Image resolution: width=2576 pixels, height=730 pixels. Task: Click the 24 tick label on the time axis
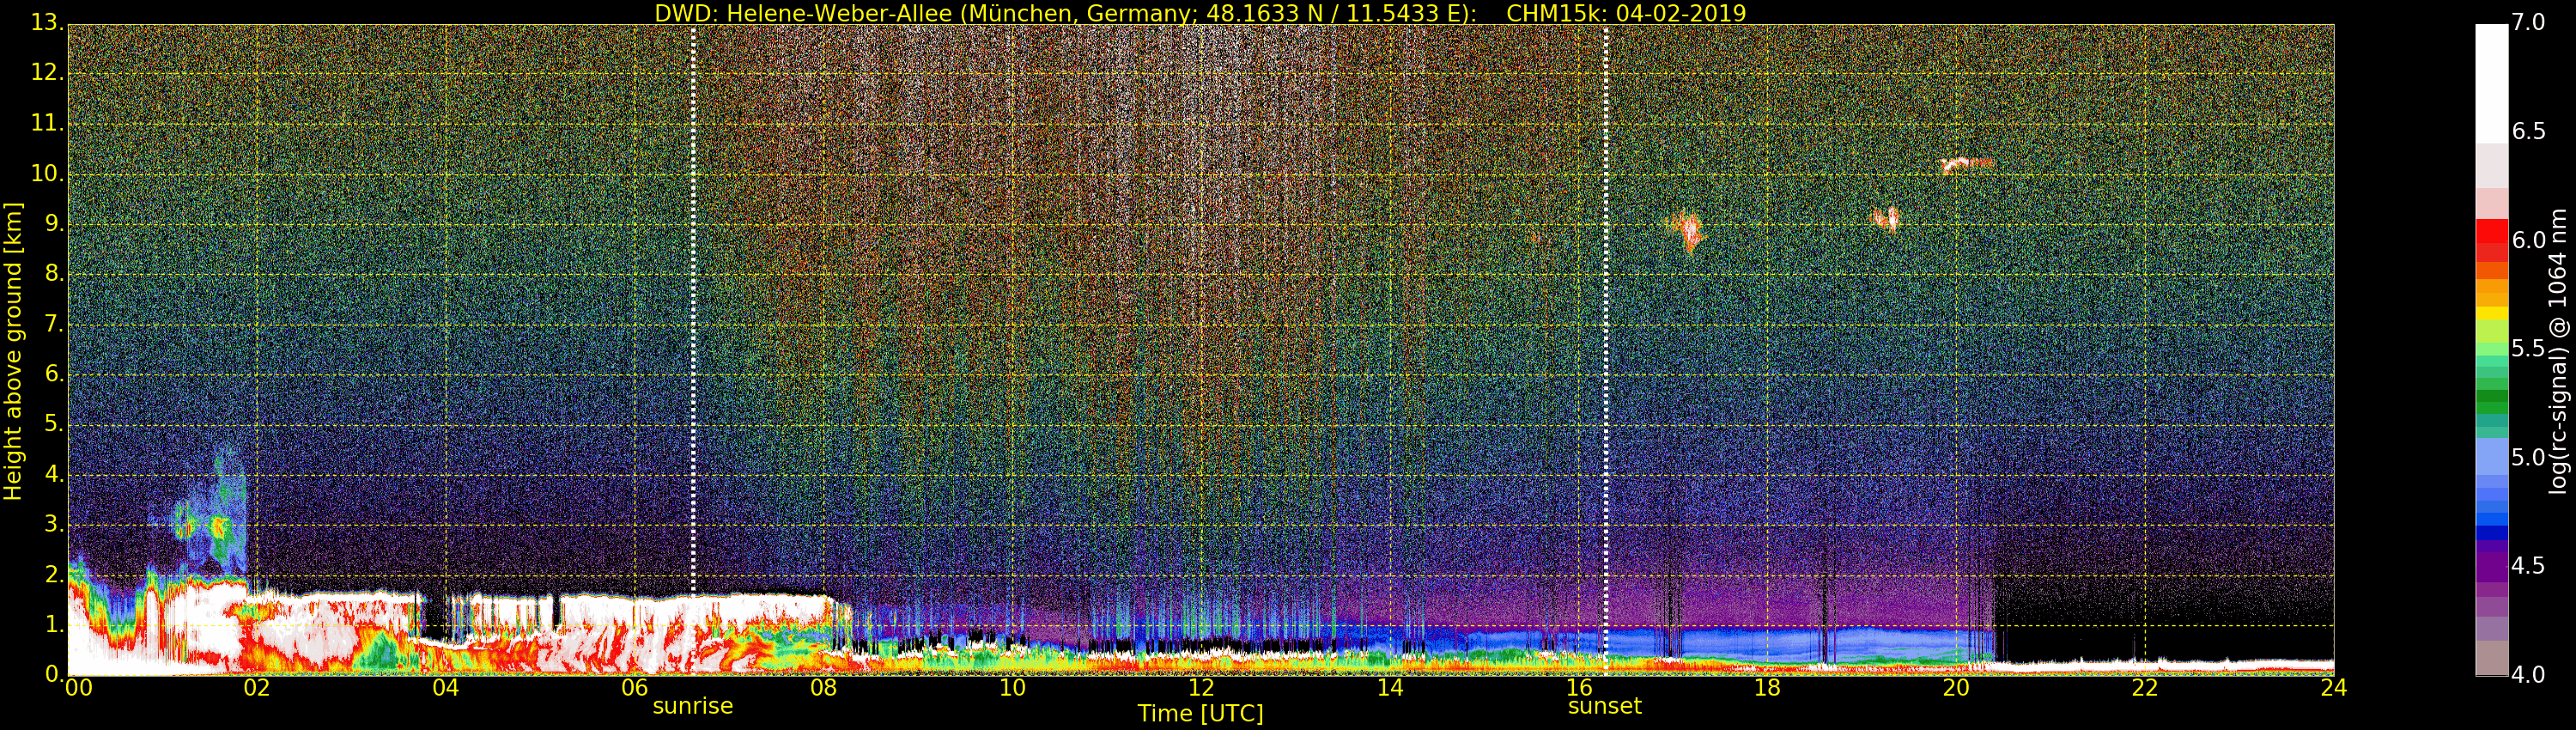[2333, 688]
